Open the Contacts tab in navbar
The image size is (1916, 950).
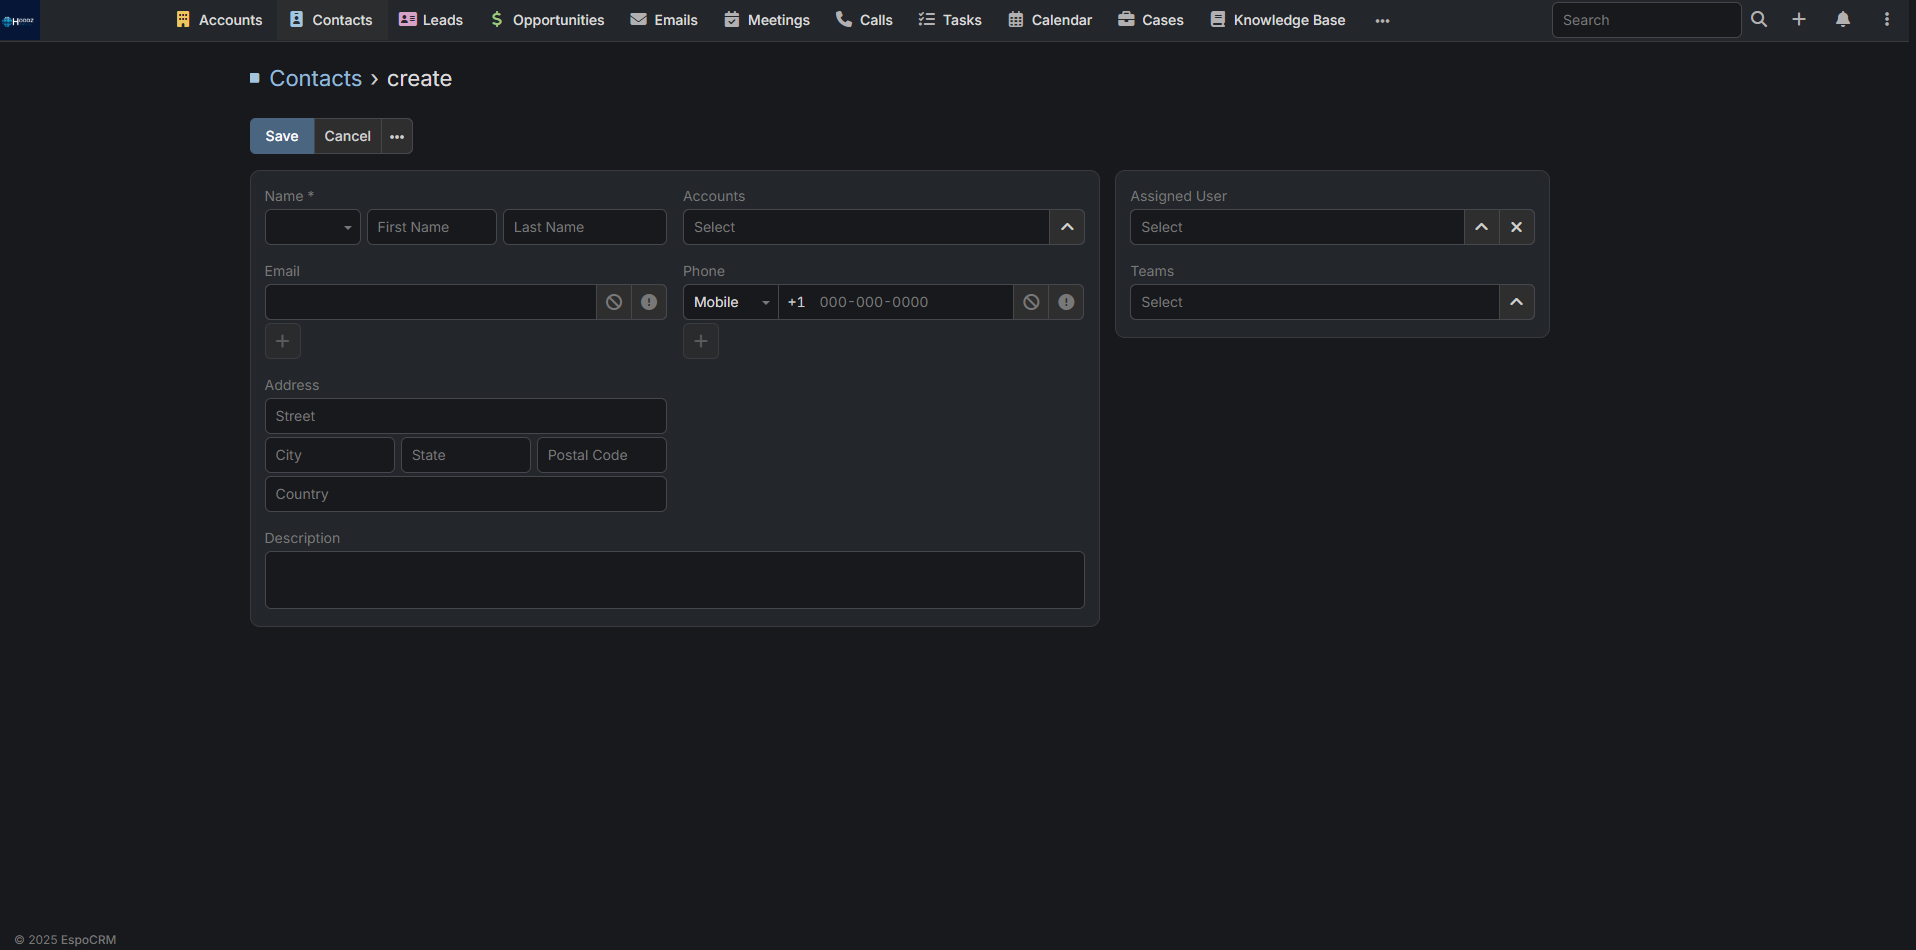tap(331, 20)
